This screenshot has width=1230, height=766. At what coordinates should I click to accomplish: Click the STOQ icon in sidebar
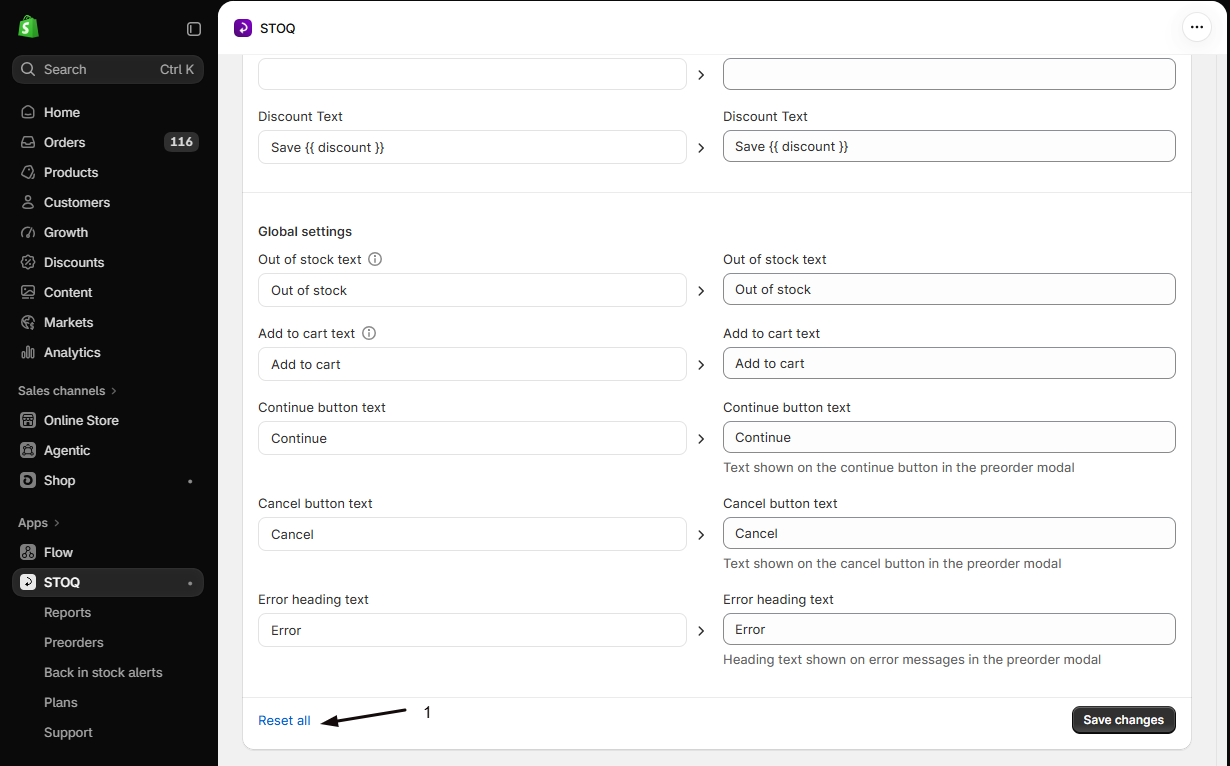(x=28, y=582)
